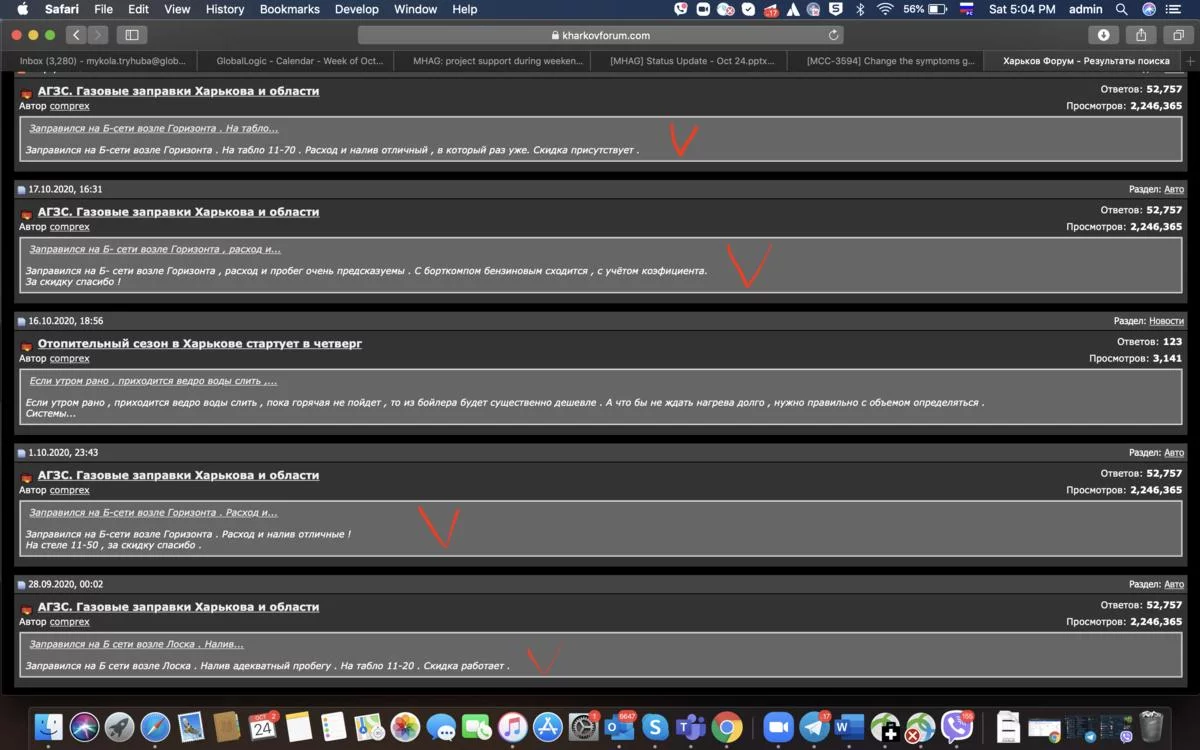Viewport: 1200px width, 750px height.
Task: Open Wi-Fi status in the menu bar
Action: pyautogui.click(x=885, y=9)
